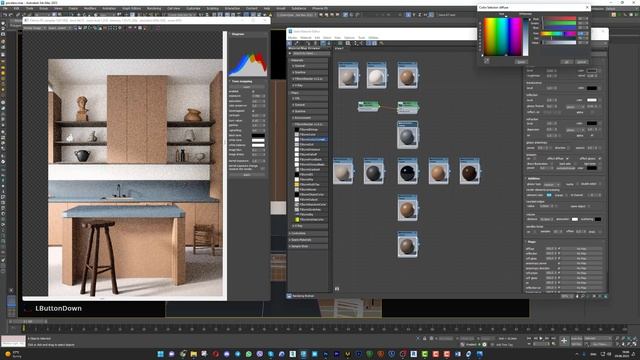This screenshot has height=360, width=640.
Task: Open the weather widget on taskbar
Action: 13,354
